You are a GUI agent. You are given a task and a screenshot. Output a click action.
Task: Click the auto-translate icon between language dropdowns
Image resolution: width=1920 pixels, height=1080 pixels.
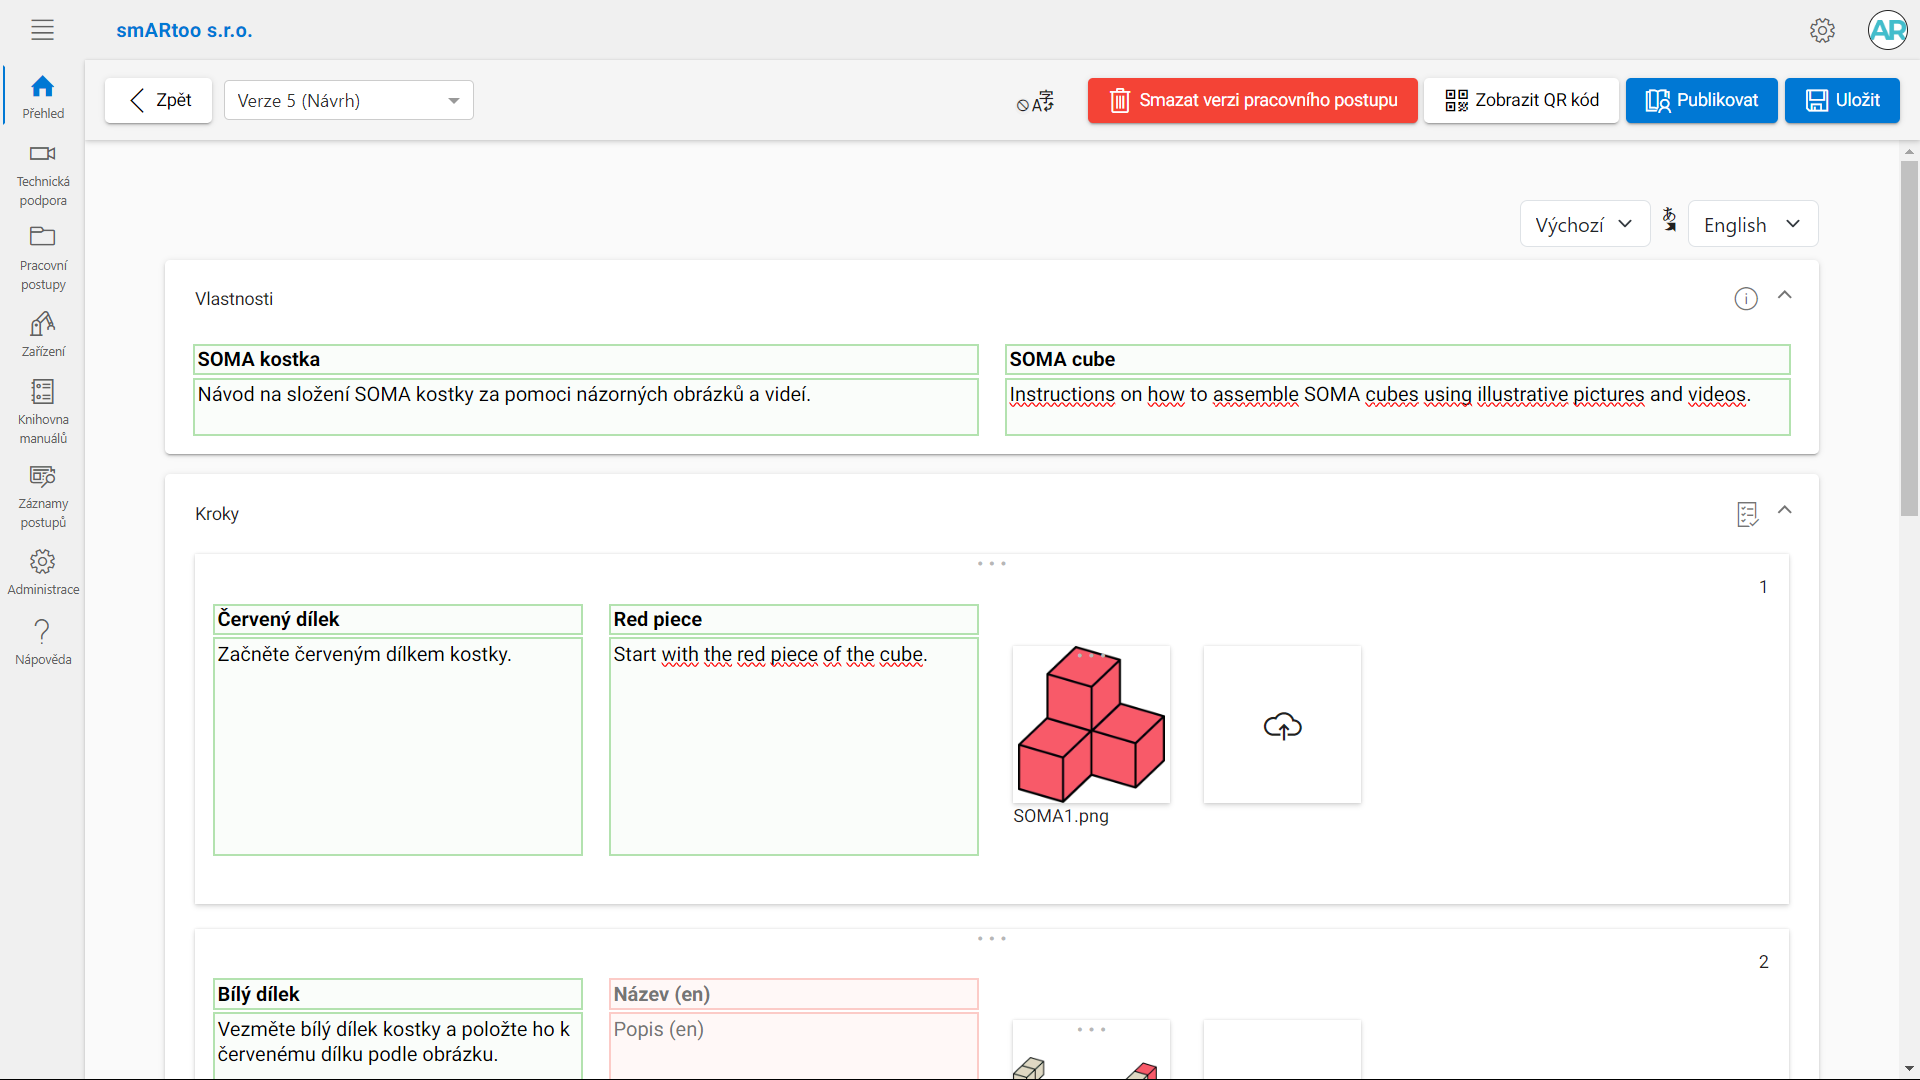1669,220
